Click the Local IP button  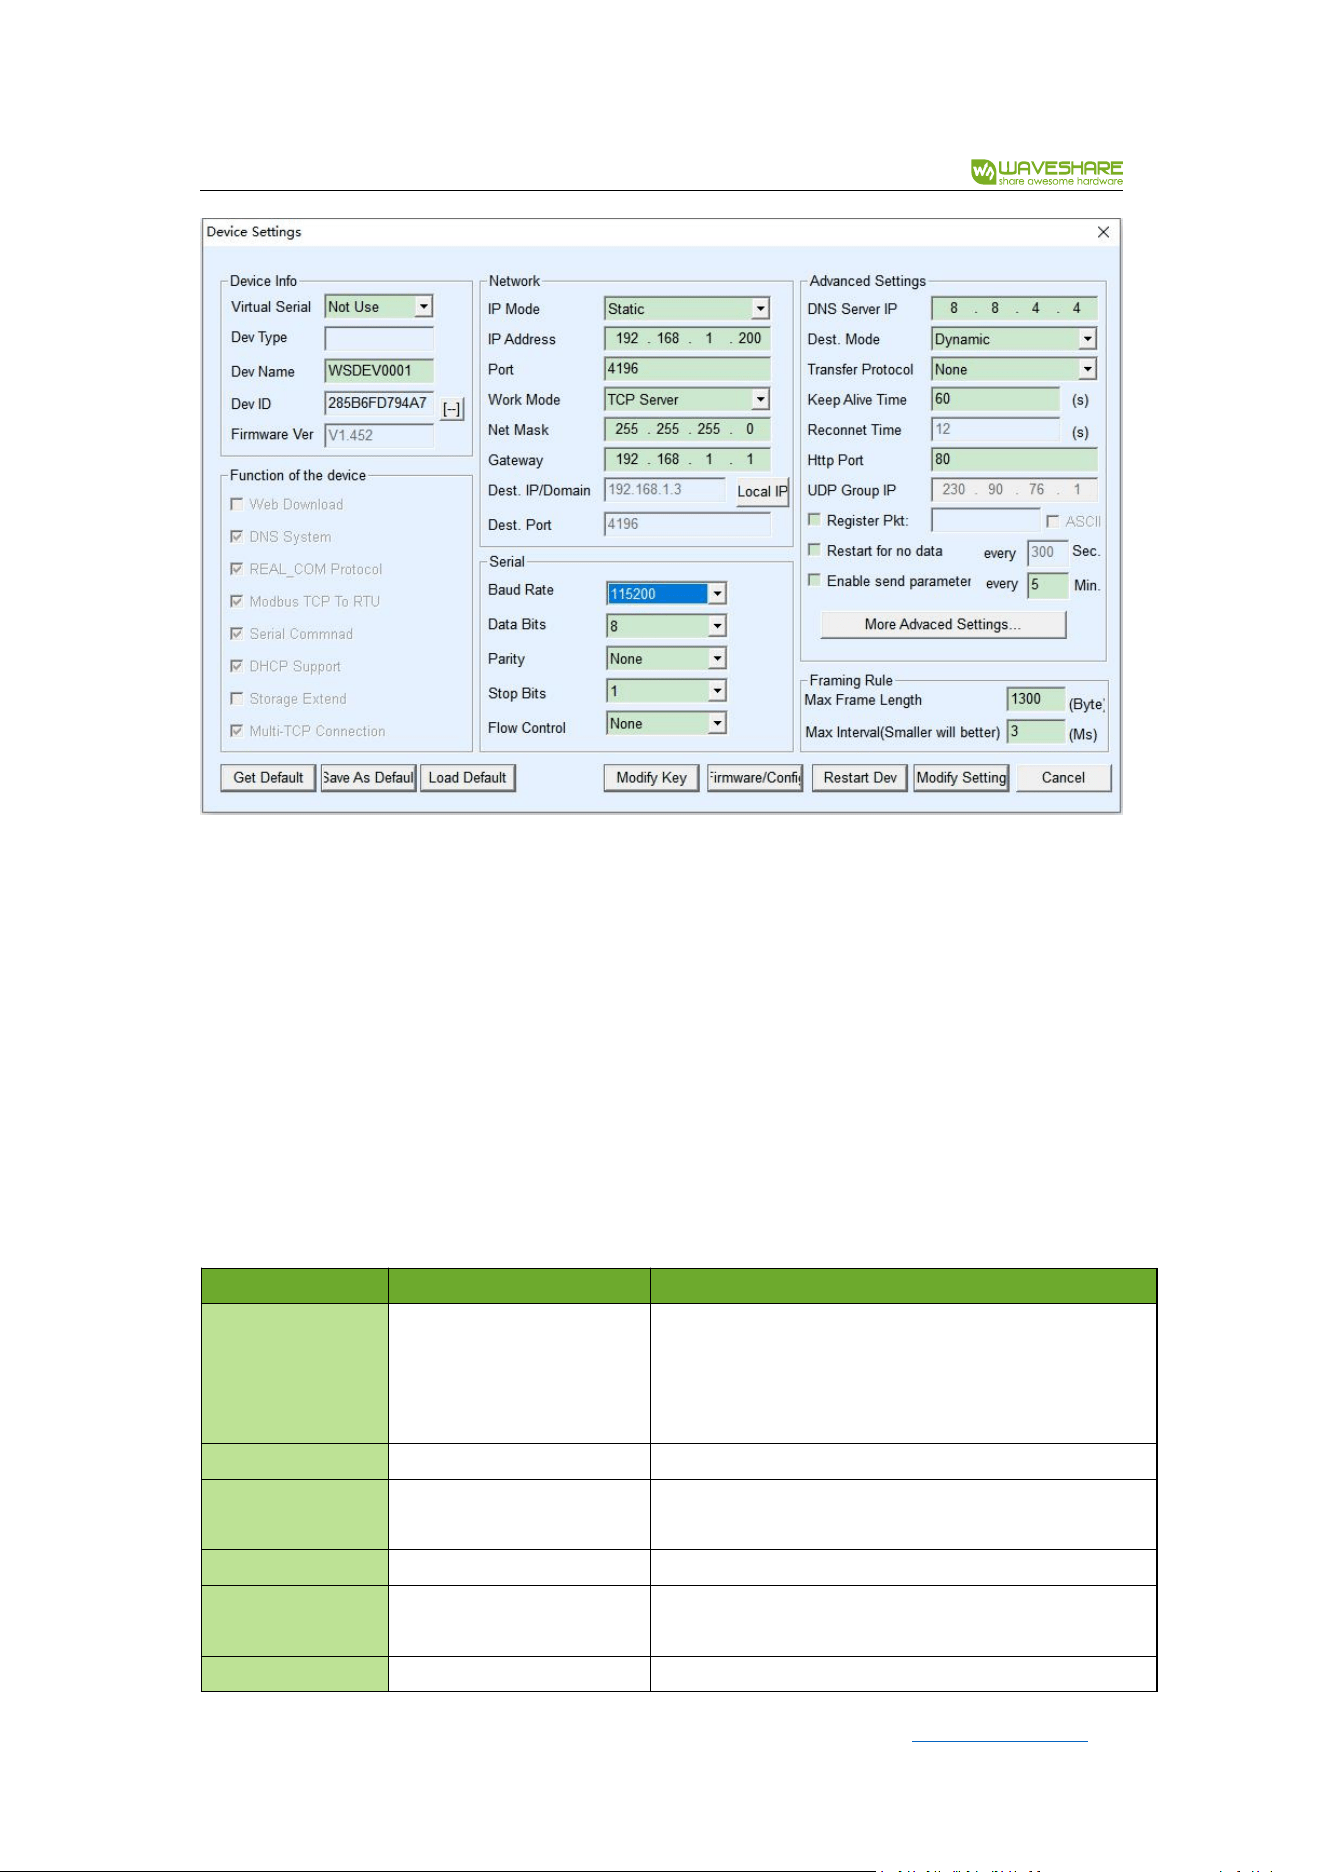(x=762, y=491)
